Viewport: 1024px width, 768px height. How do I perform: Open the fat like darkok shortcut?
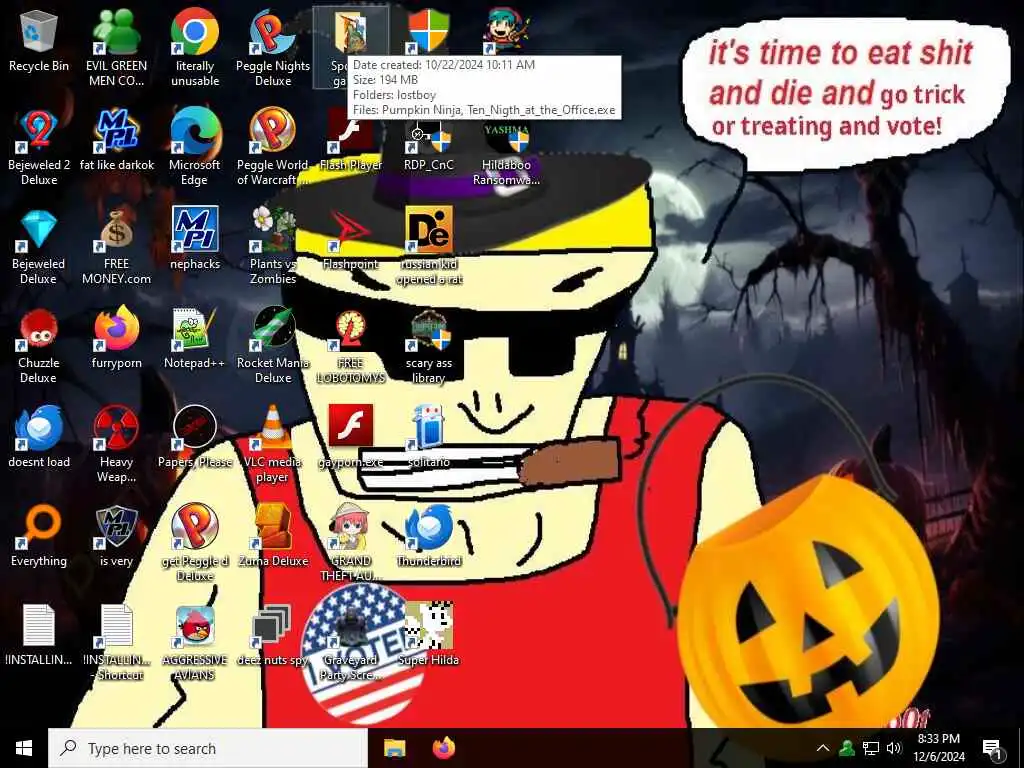116,140
